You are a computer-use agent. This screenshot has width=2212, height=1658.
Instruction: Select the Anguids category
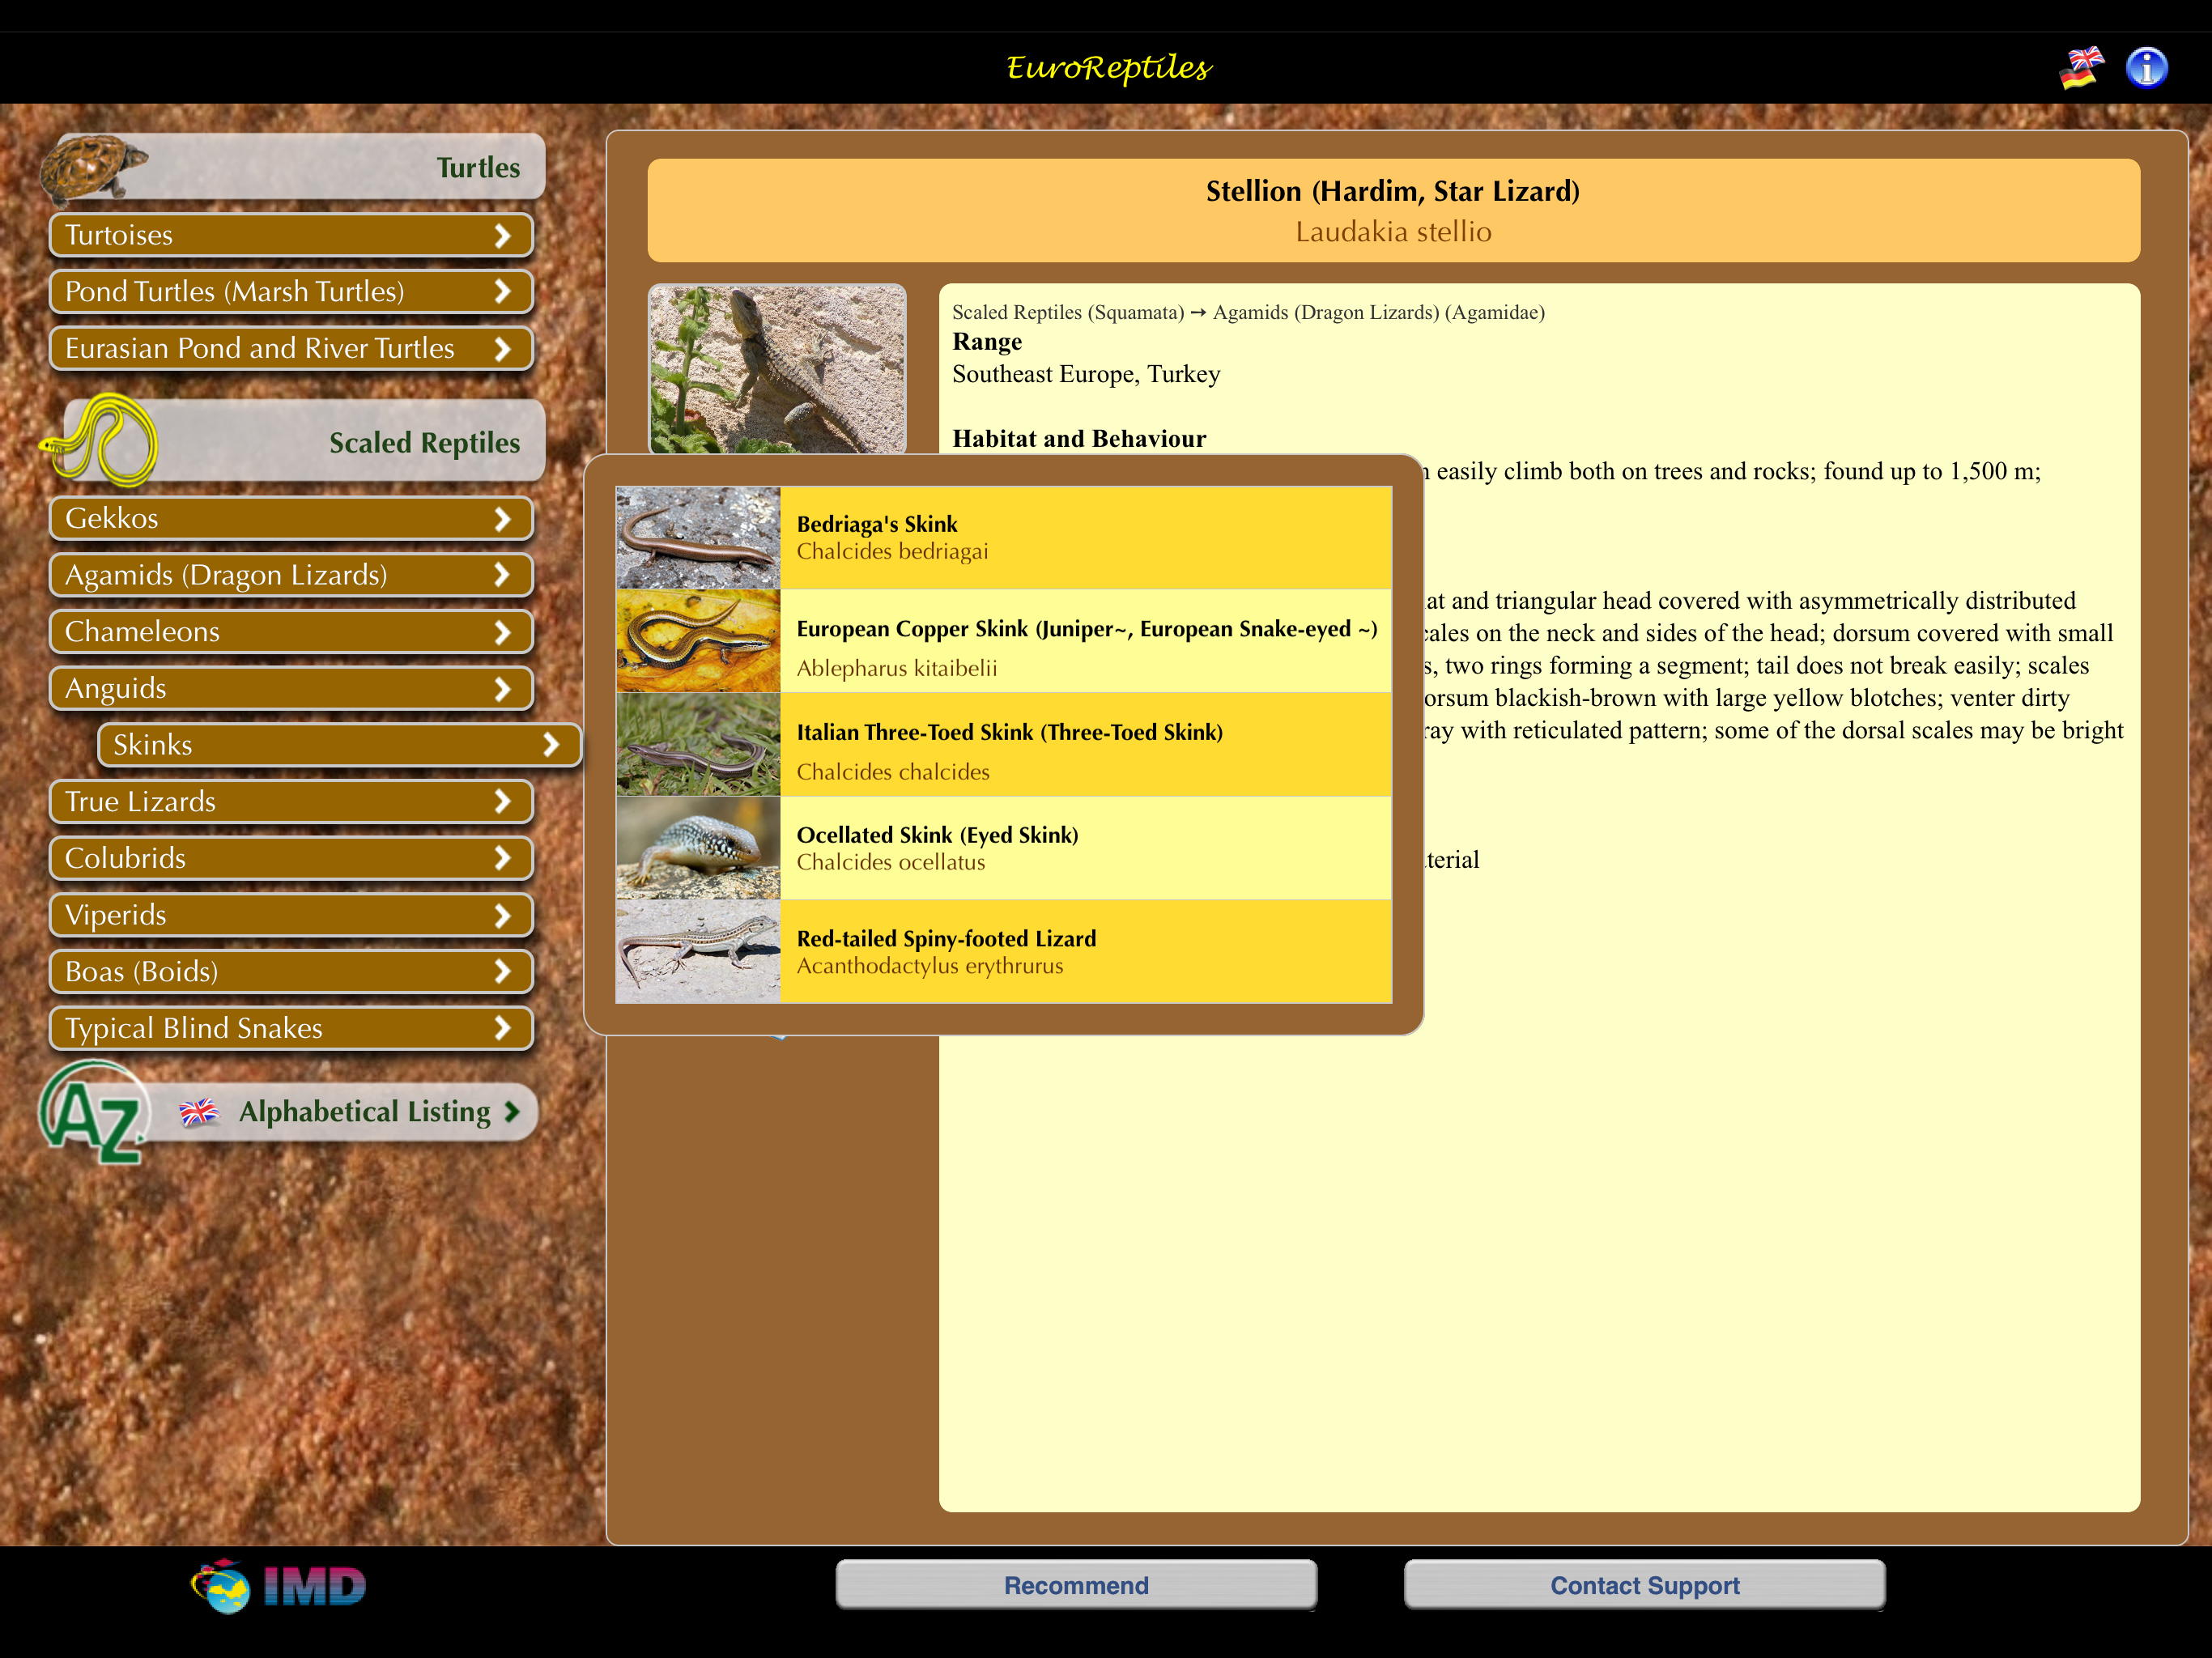[x=291, y=688]
